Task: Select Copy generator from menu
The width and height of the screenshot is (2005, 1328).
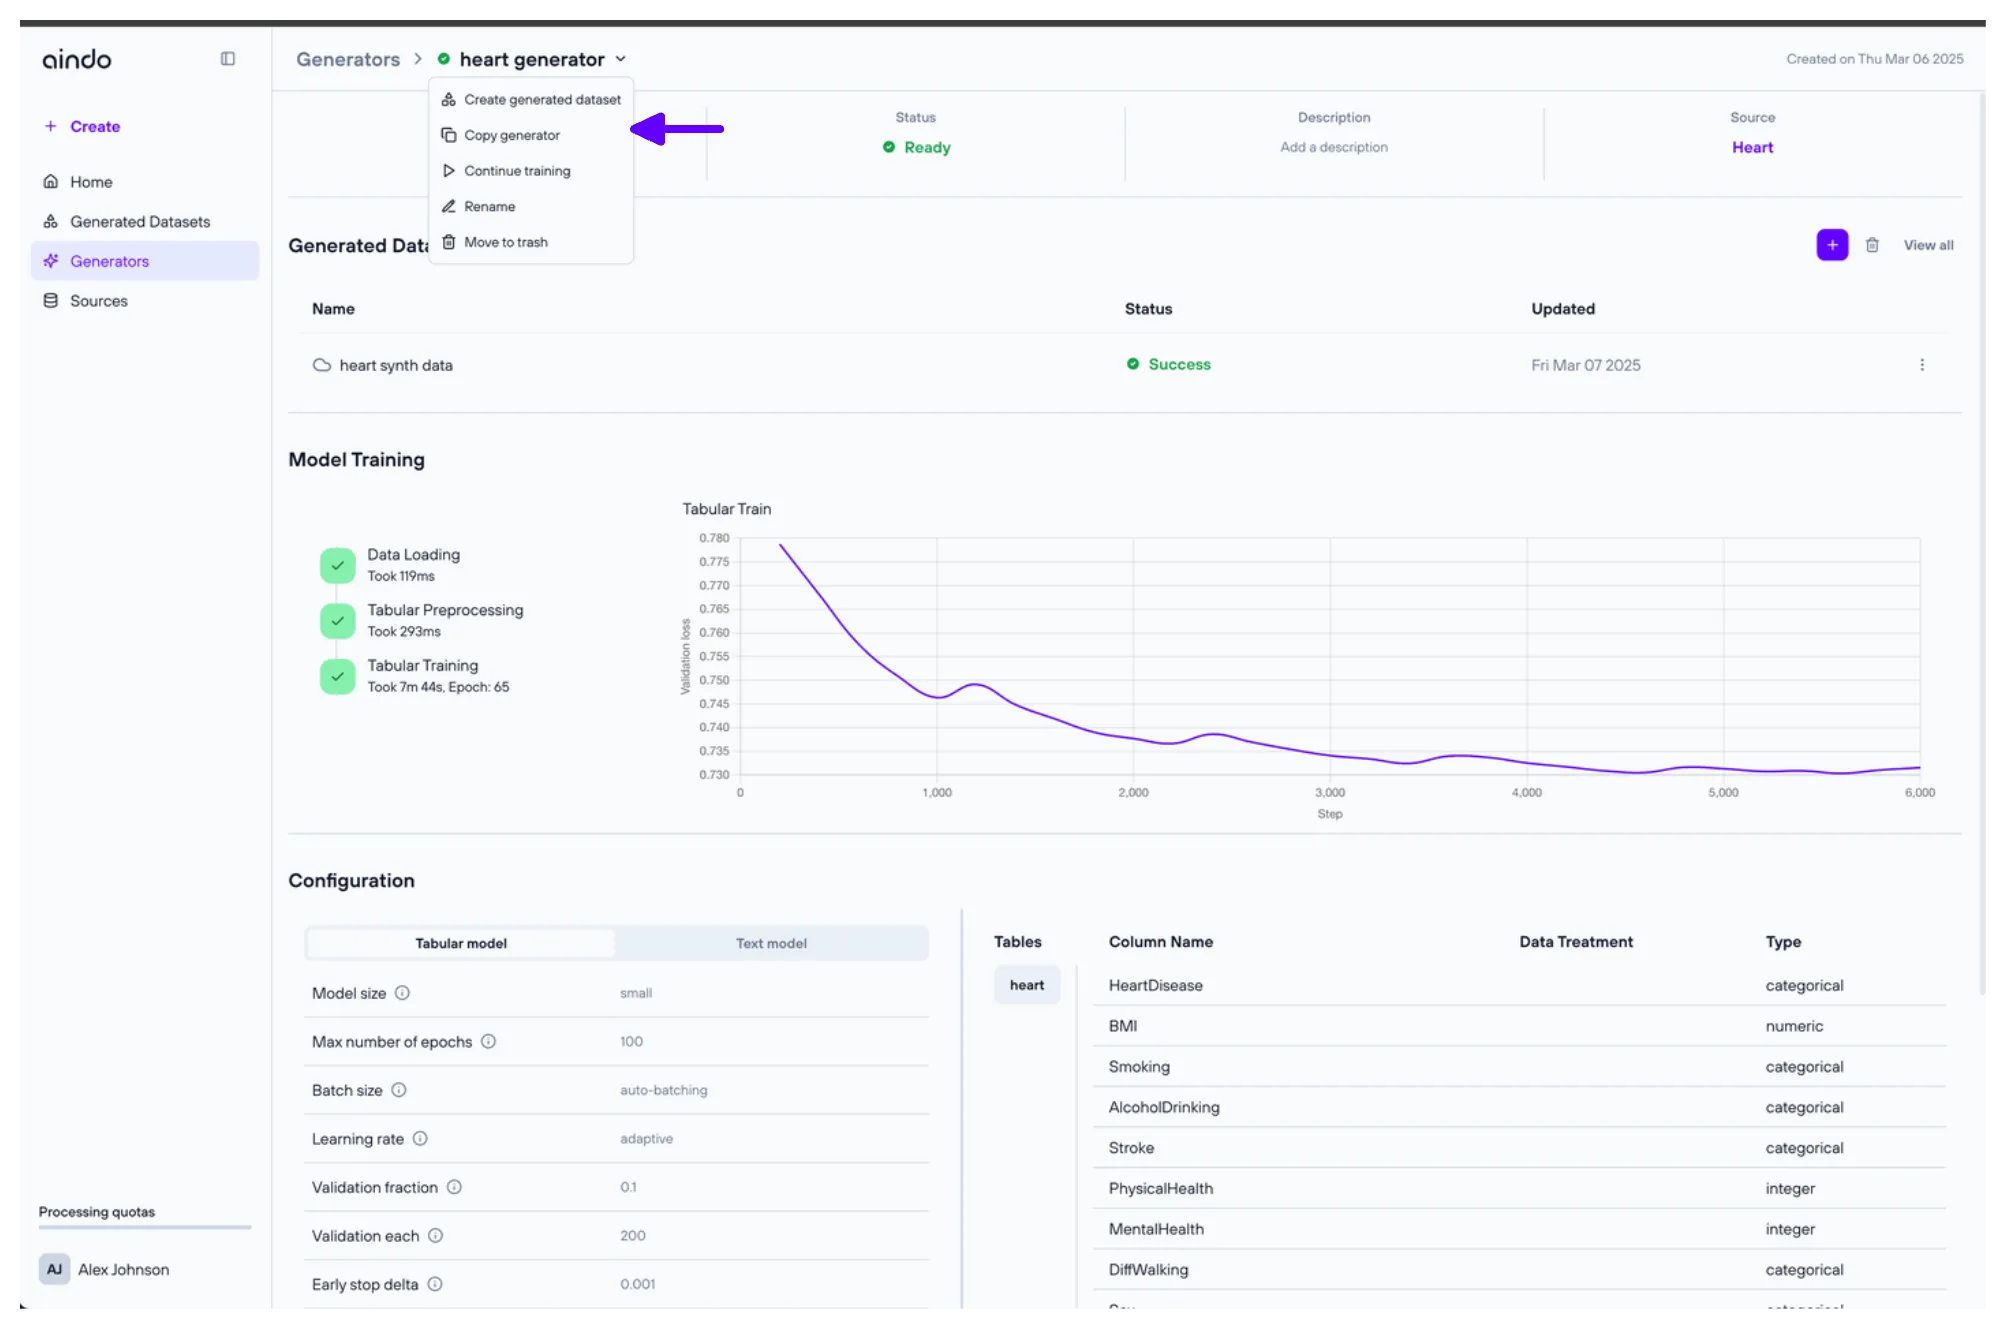Action: point(511,135)
